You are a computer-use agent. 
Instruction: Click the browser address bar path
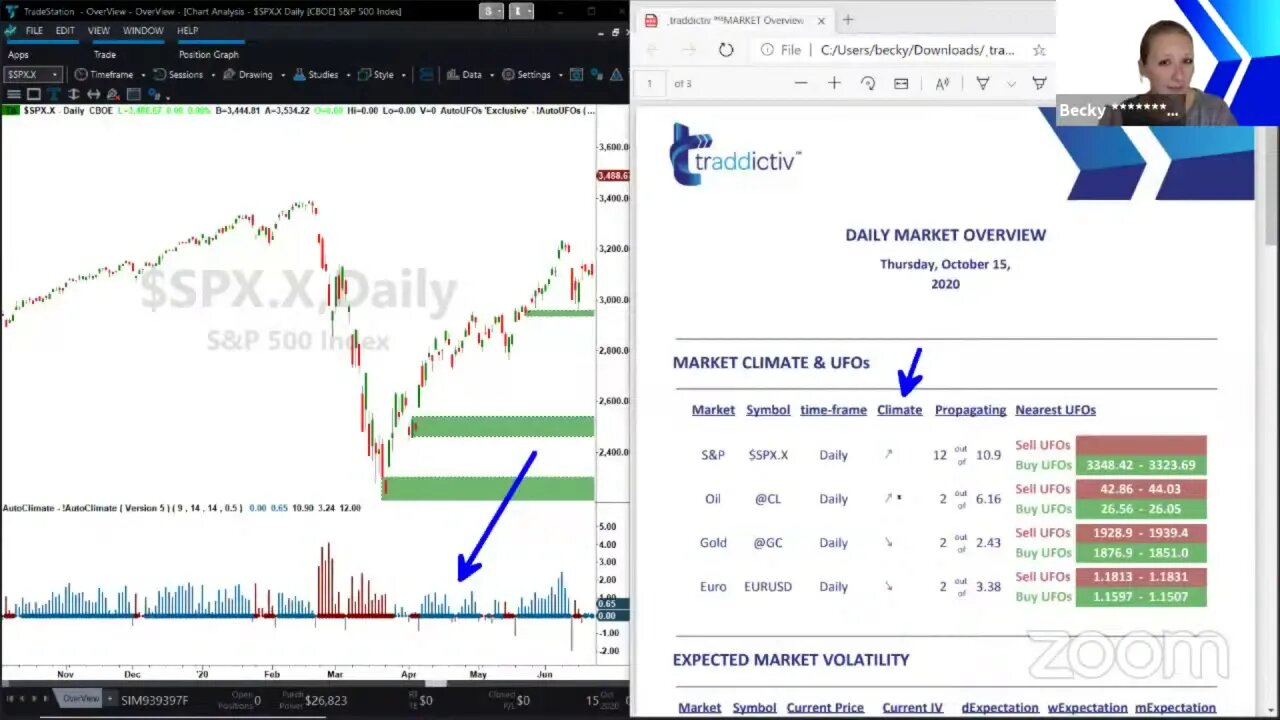click(917, 49)
